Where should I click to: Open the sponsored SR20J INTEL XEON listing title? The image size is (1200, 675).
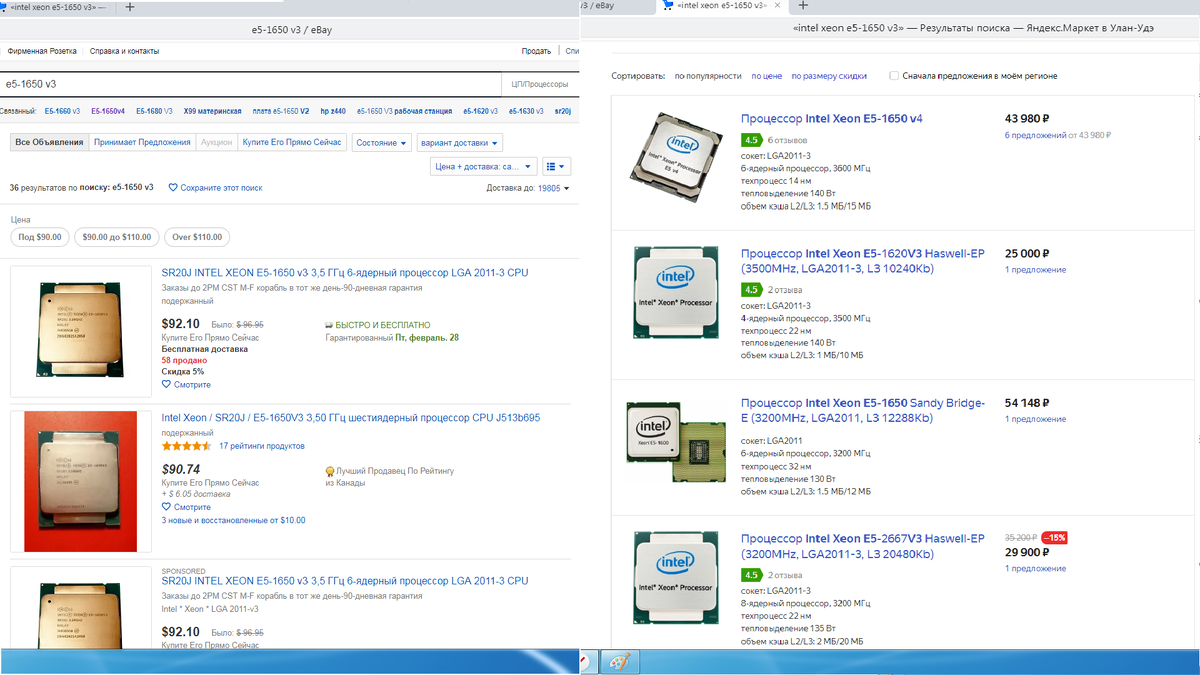point(345,581)
